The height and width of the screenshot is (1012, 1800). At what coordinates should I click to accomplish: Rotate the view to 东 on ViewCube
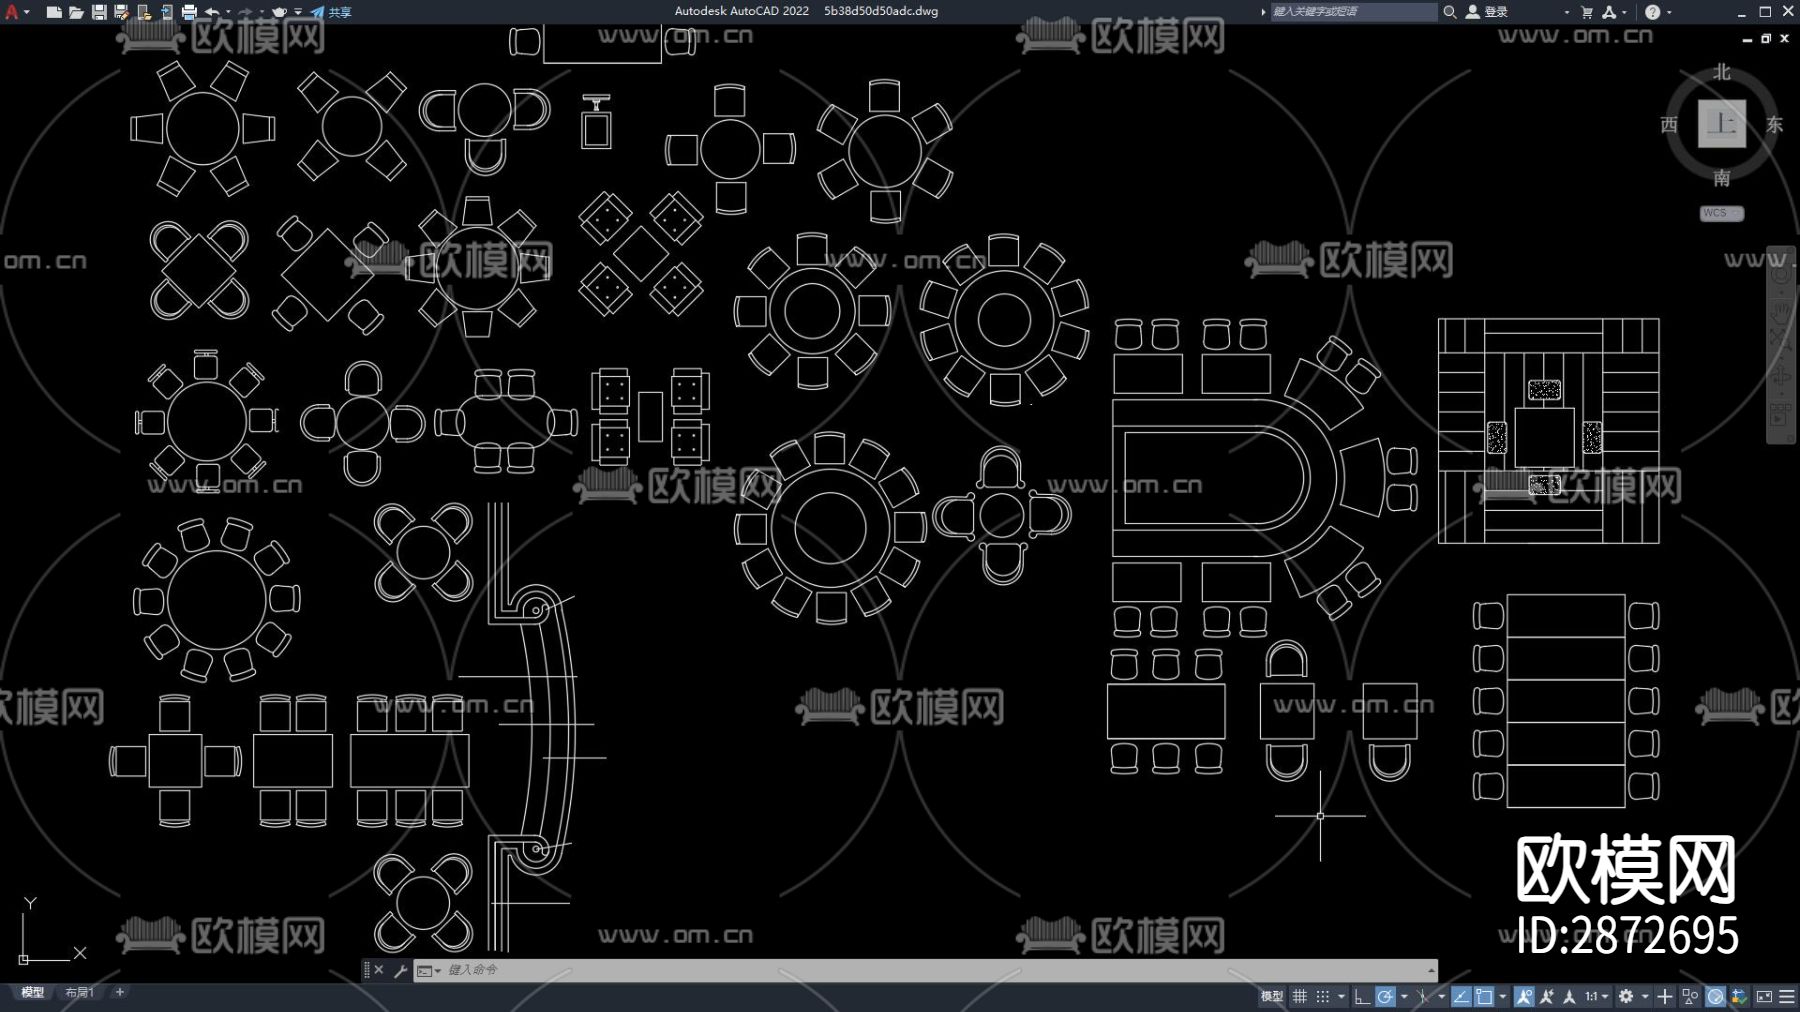coord(1775,125)
